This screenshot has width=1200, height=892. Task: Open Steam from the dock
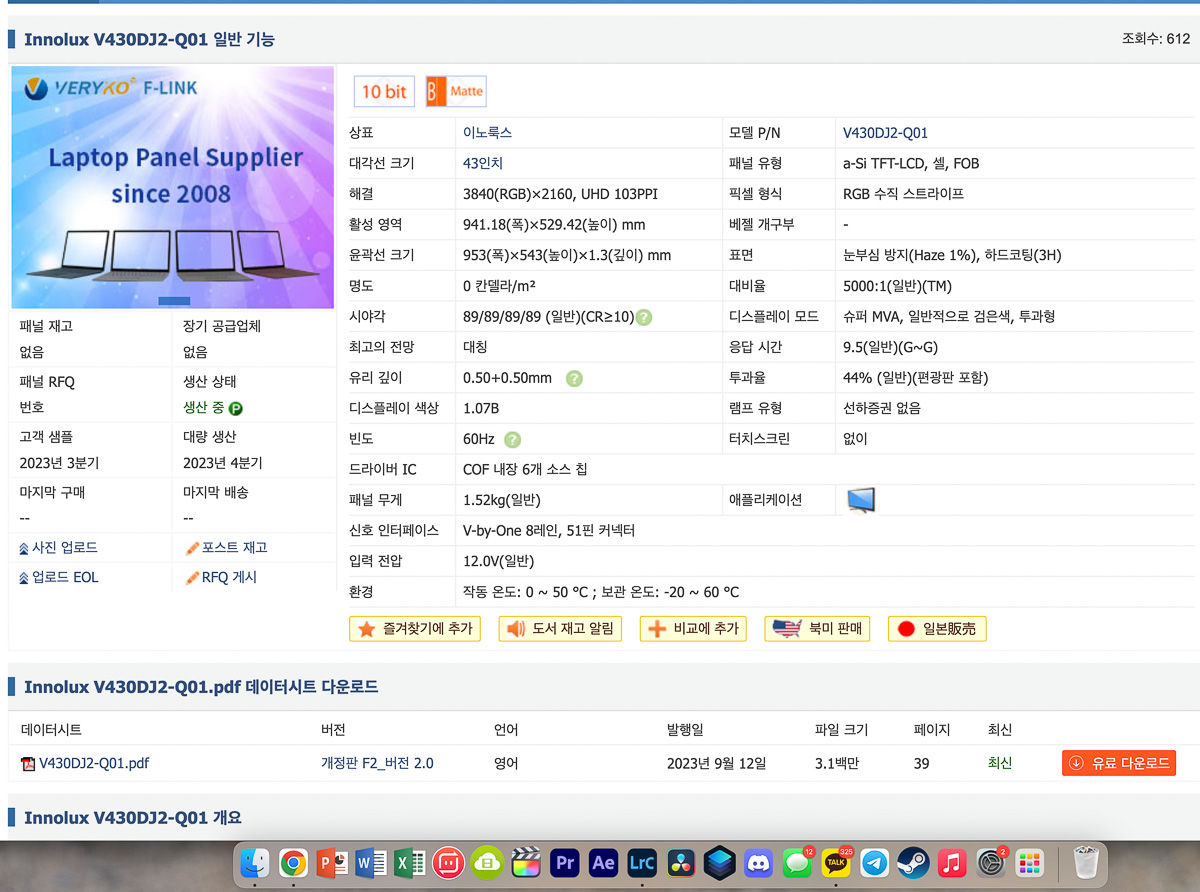(x=913, y=861)
